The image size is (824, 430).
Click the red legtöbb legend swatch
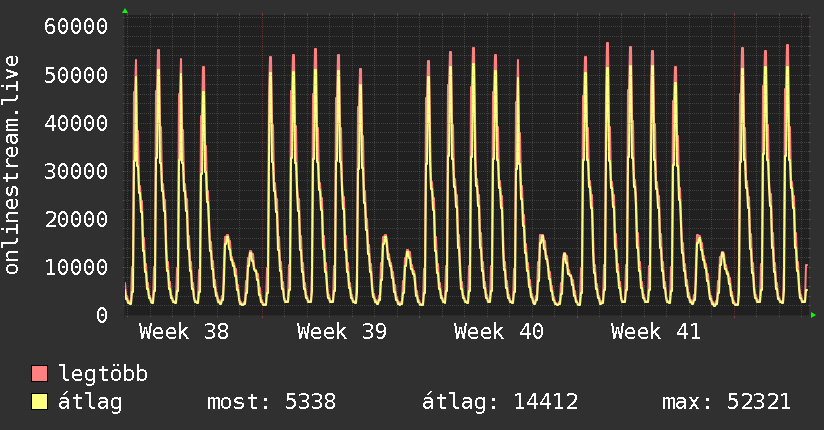[x=40, y=374]
